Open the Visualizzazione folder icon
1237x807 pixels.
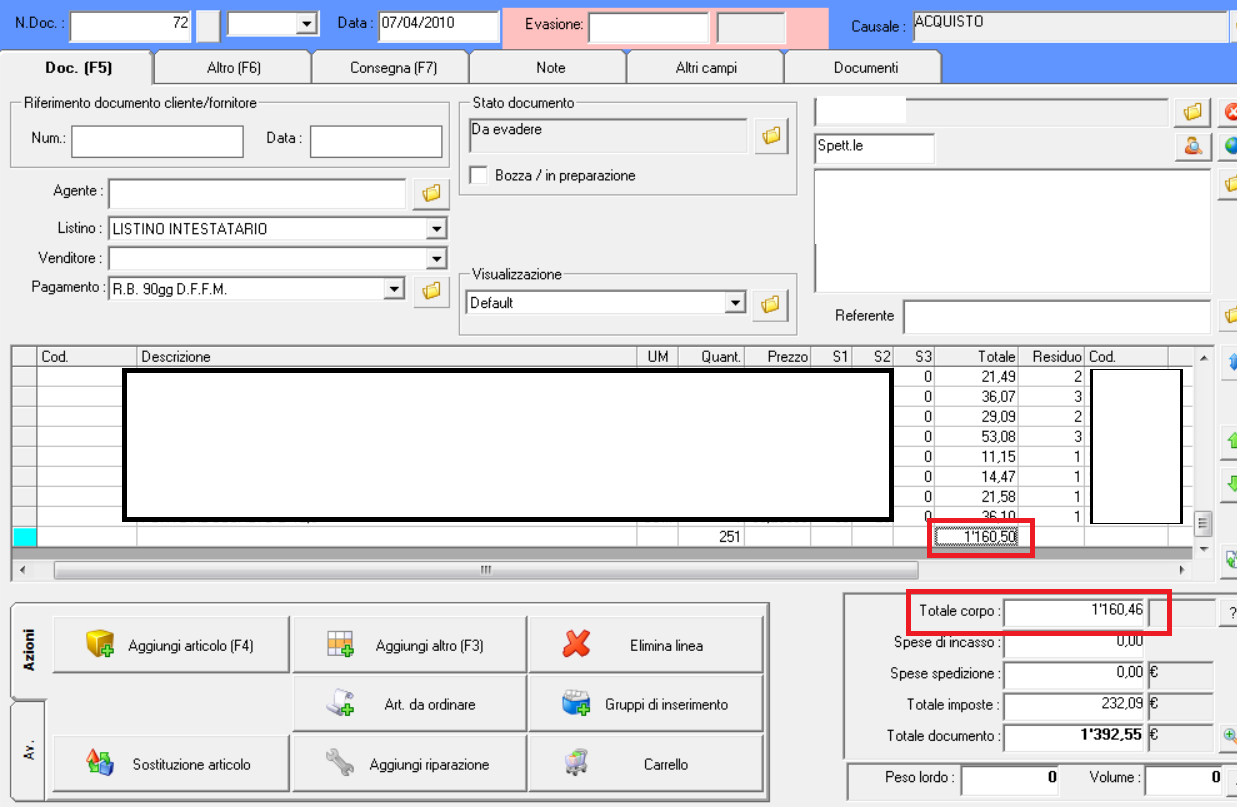point(770,304)
